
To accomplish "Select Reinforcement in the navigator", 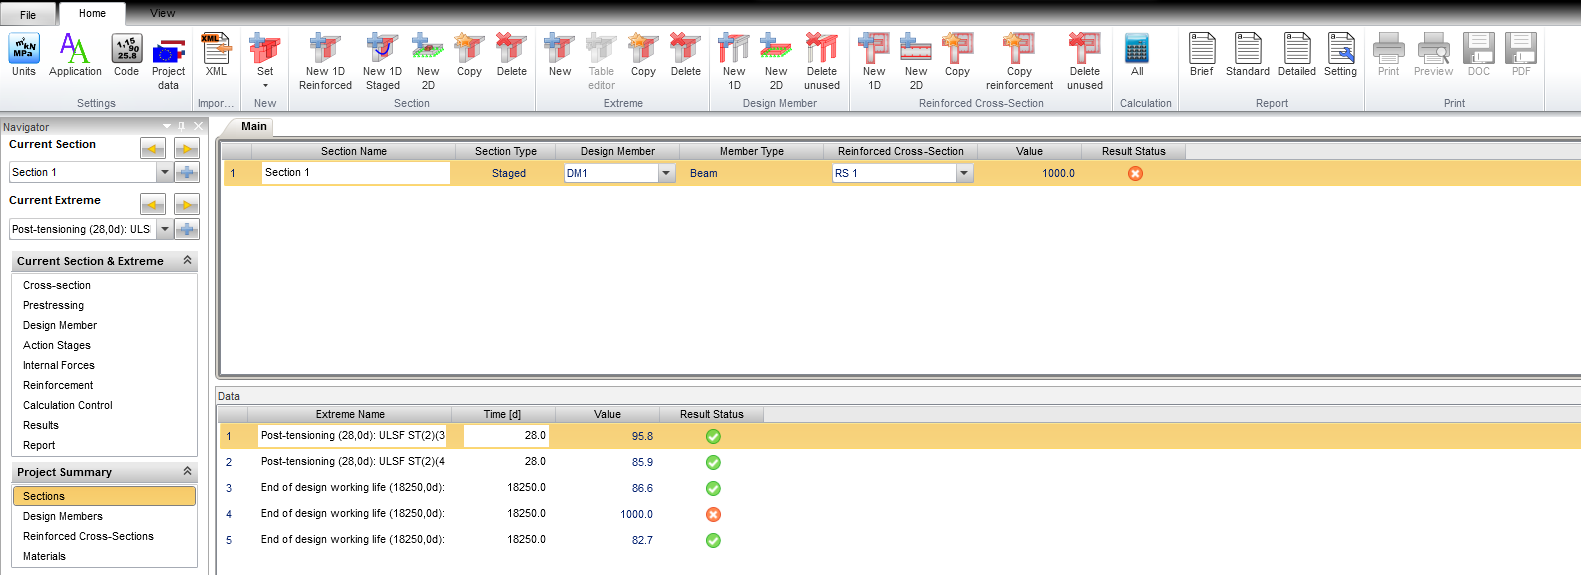I will (58, 385).
